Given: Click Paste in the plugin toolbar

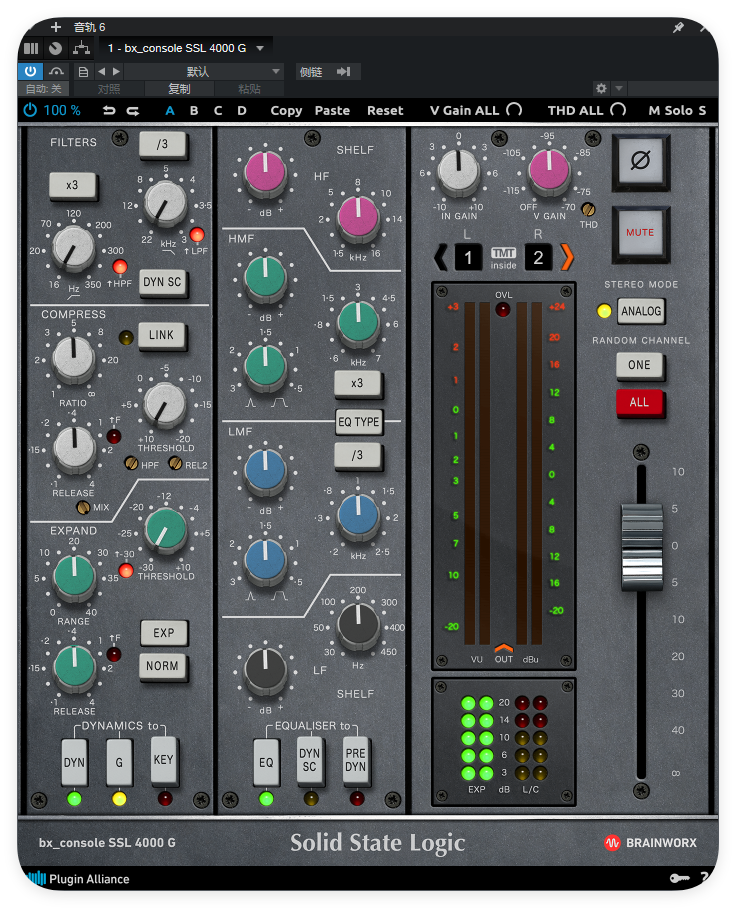Looking at the screenshot, I should 332,111.
